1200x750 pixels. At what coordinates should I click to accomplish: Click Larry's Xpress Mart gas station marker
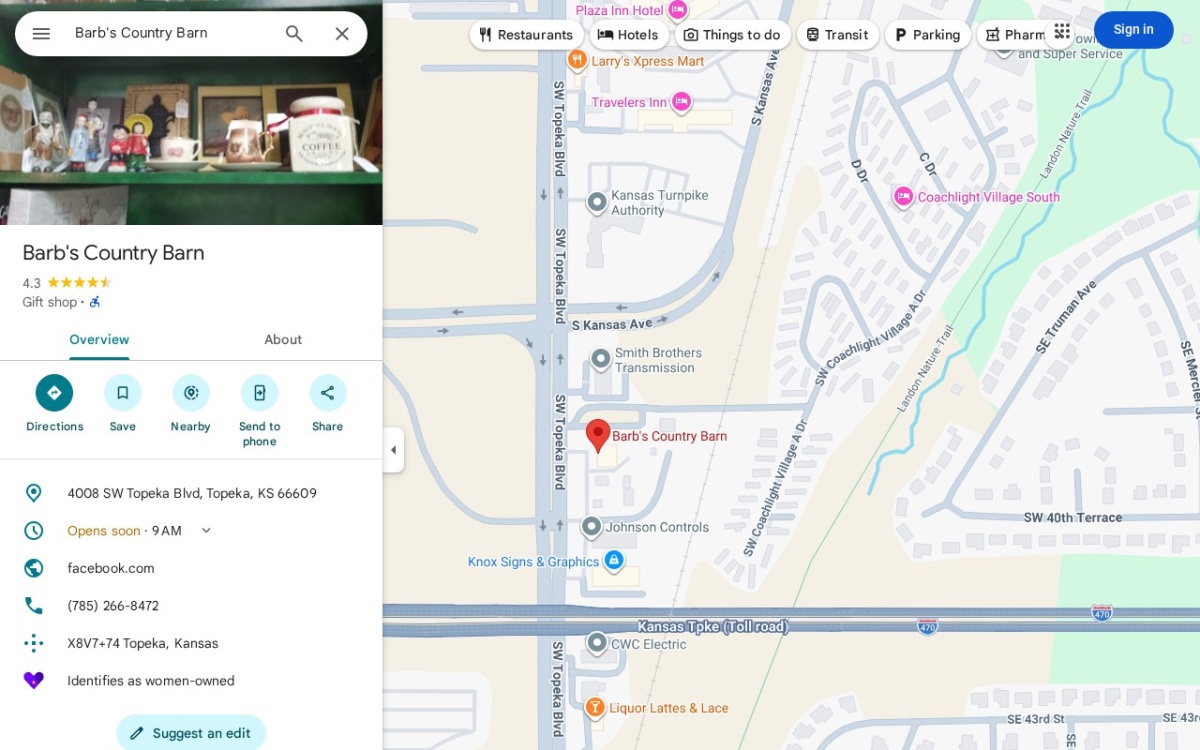(577, 61)
